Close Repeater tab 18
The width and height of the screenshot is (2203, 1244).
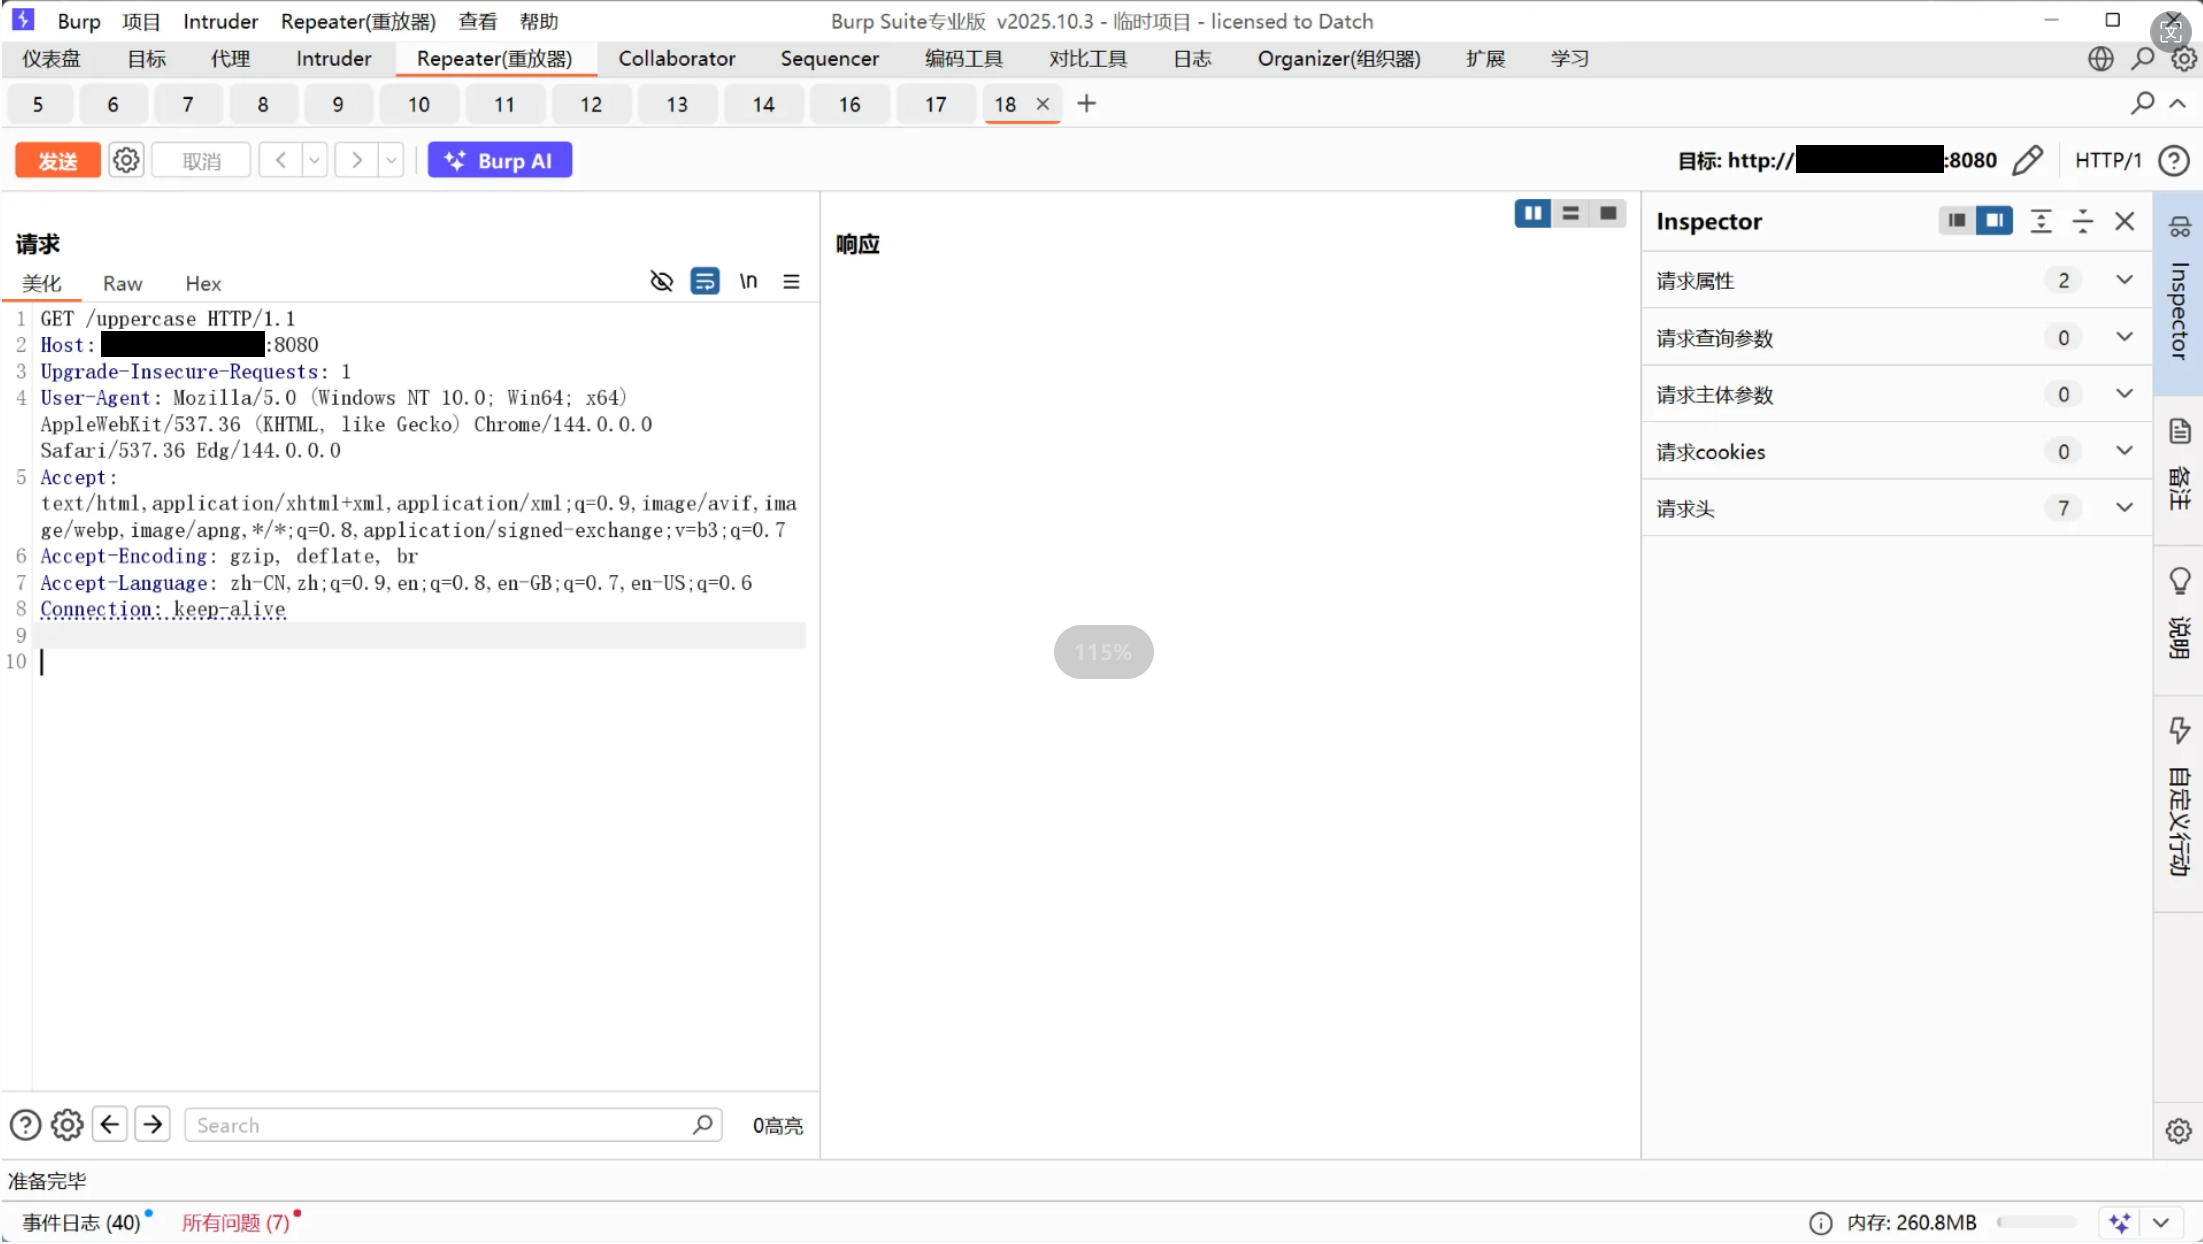pyautogui.click(x=1042, y=103)
